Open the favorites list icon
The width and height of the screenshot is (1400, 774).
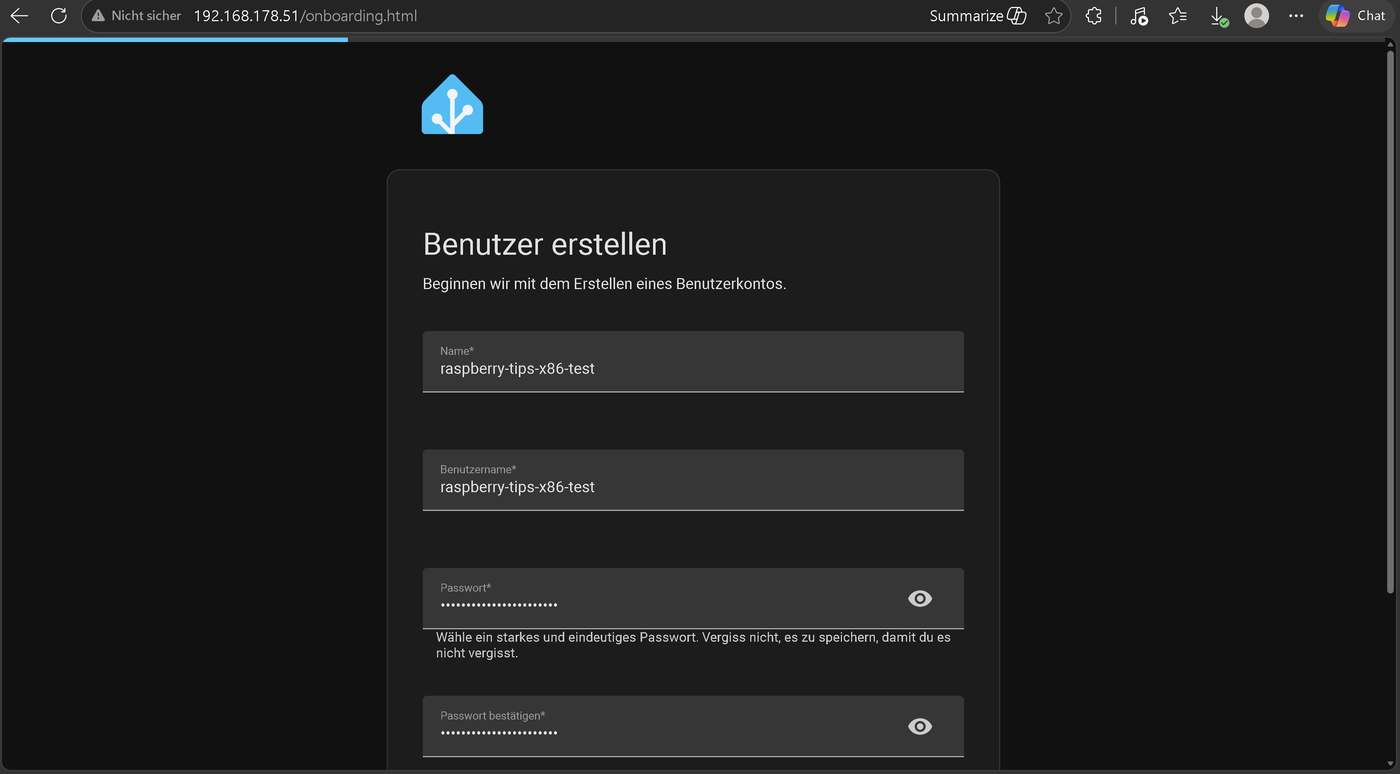[1178, 16]
